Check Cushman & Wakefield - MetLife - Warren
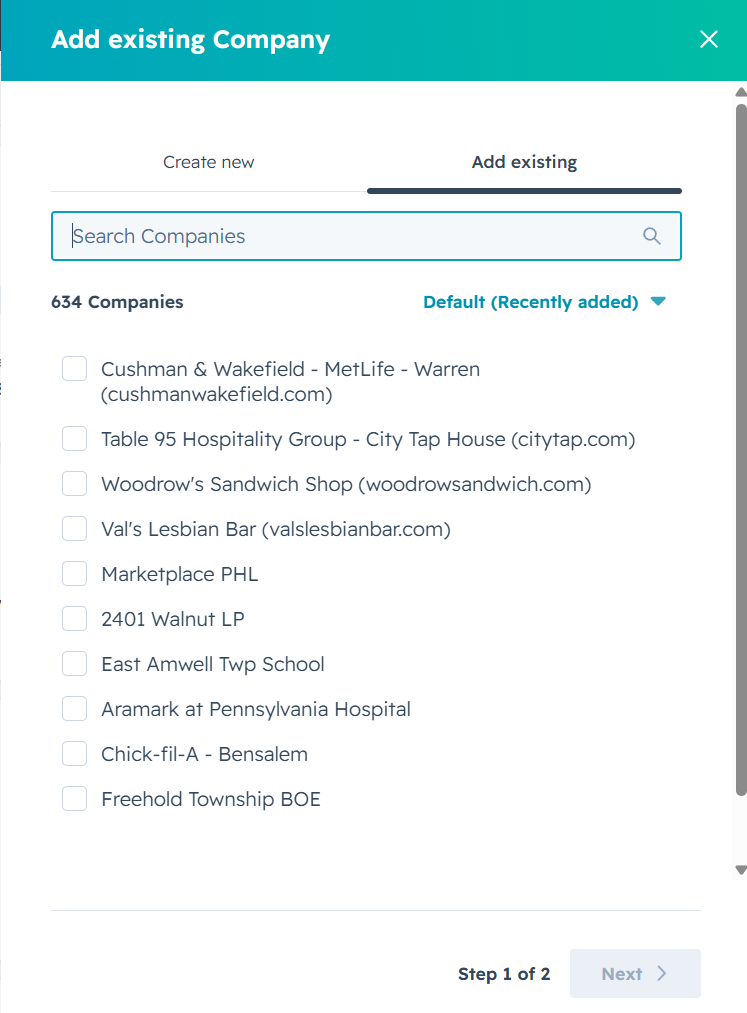The height and width of the screenshot is (1013, 747). click(x=74, y=369)
